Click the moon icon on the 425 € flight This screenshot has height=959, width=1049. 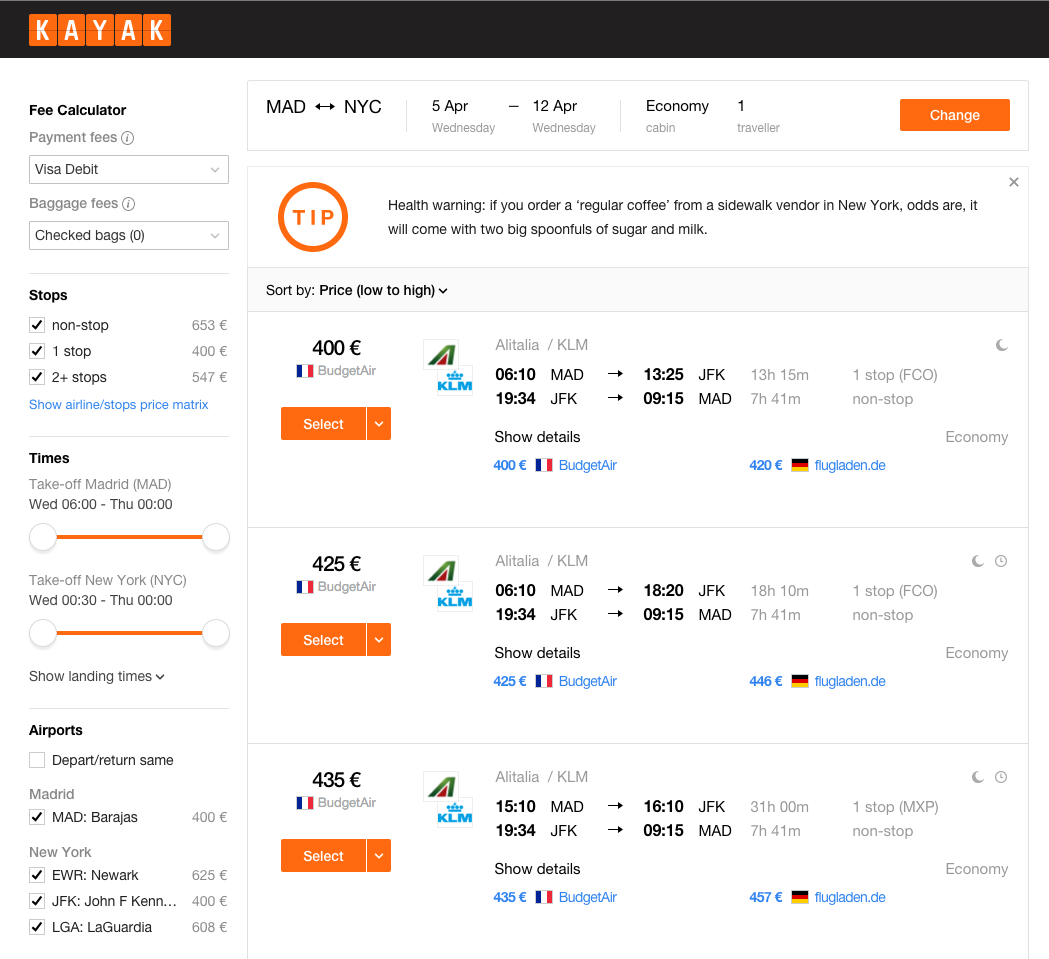click(978, 561)
